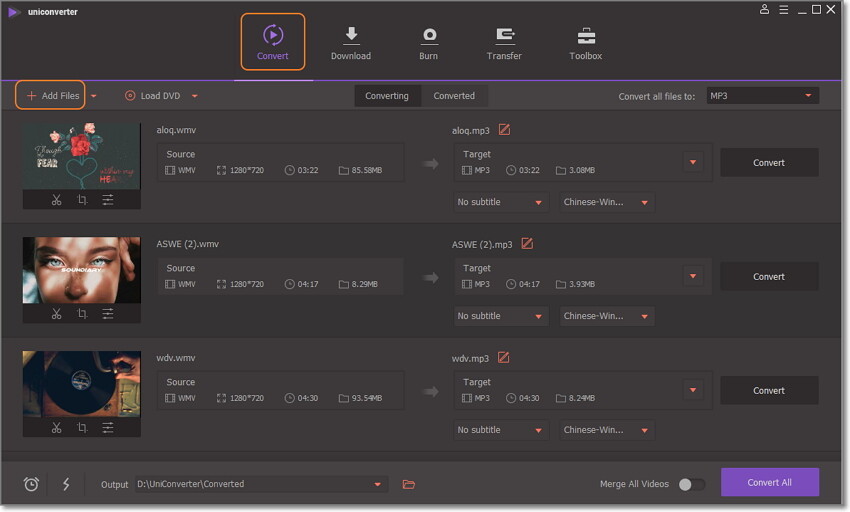Click the scissors trim icon under aloq.wmv thumbnail
850x512 pixels.
(x=56, y=200)
